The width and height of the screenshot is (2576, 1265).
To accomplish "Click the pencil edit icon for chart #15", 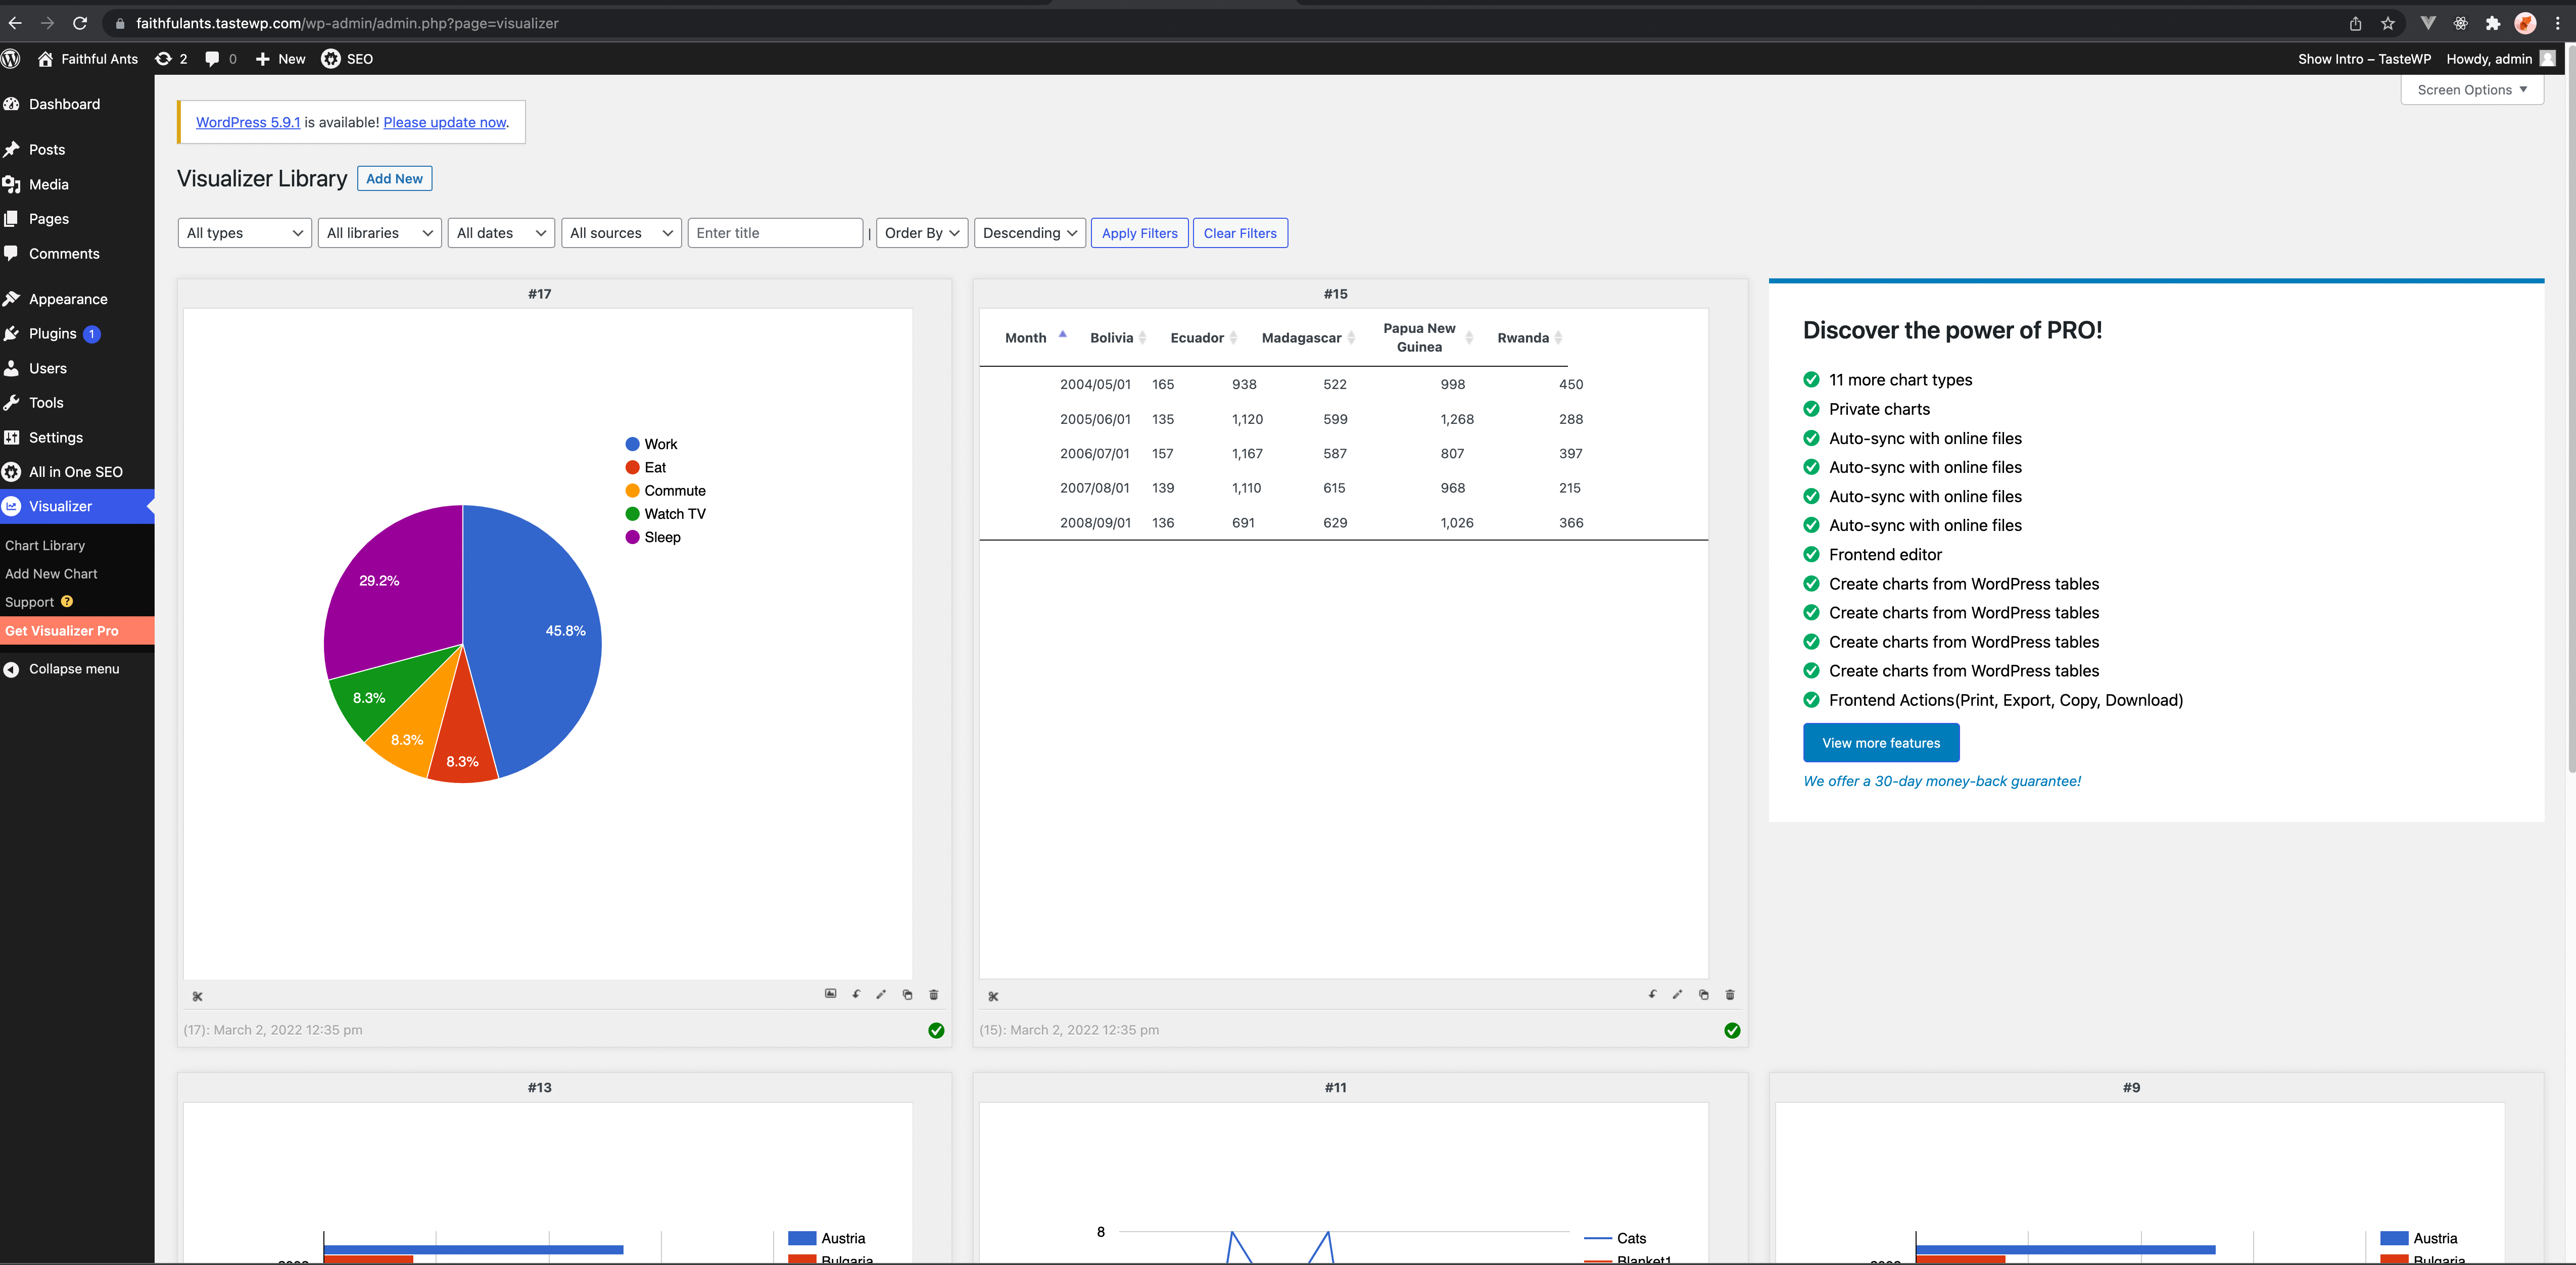I will coord(1677,994).
